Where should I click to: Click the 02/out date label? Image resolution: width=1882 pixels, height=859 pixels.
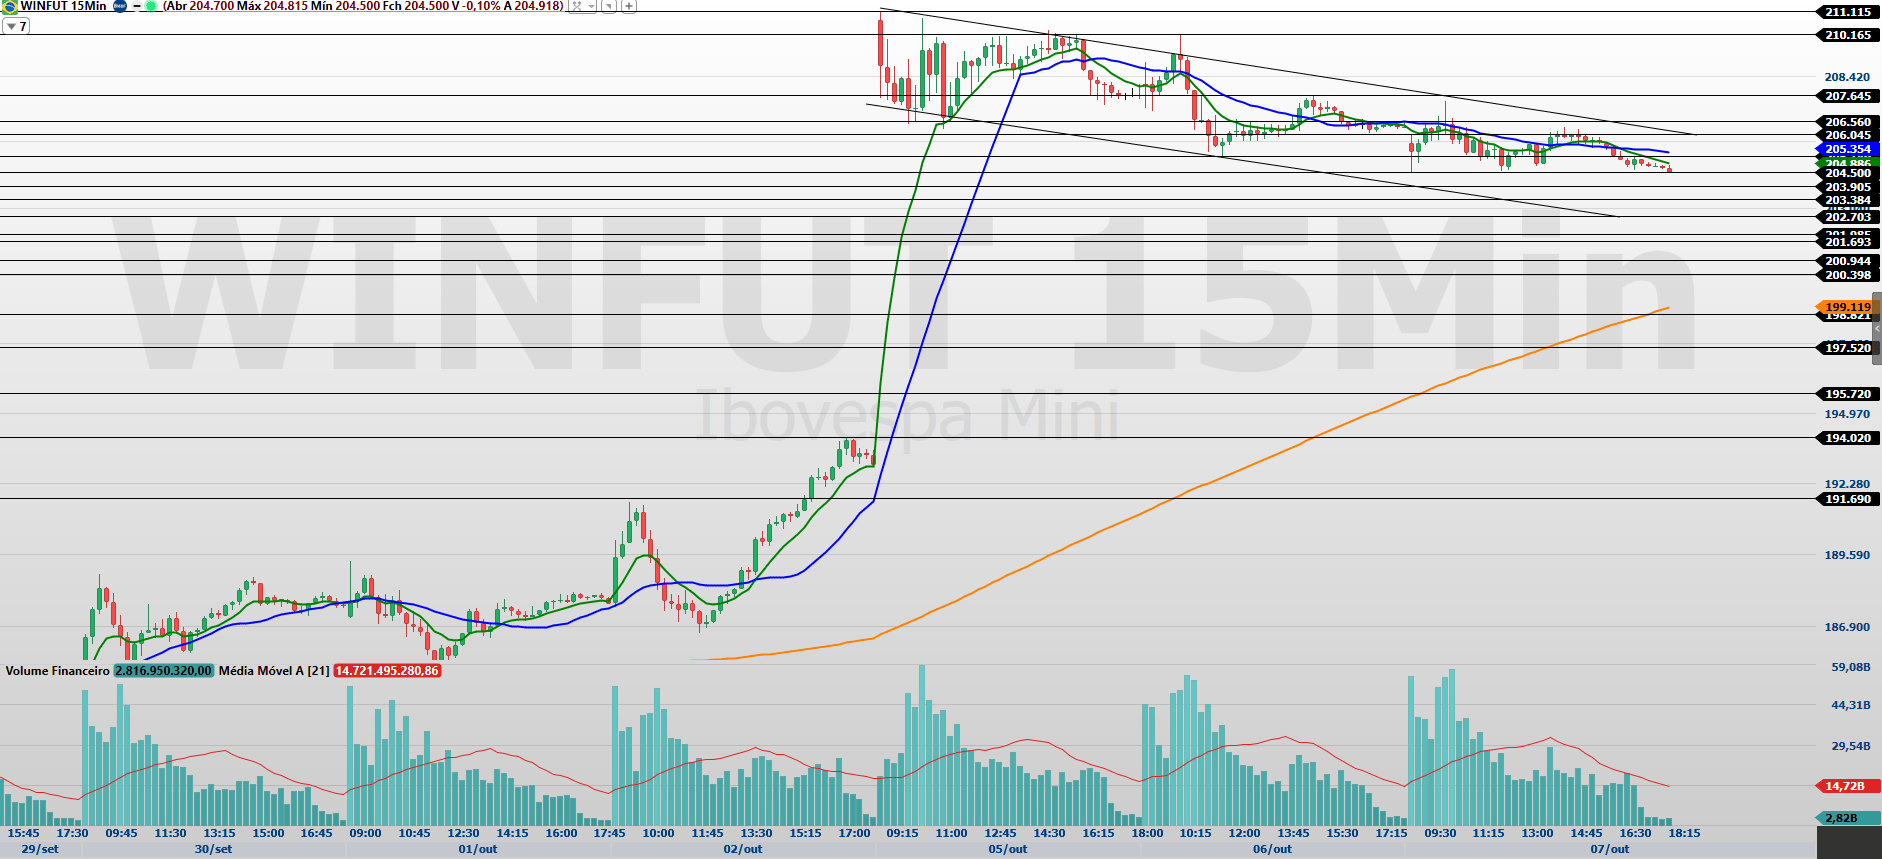743,849
